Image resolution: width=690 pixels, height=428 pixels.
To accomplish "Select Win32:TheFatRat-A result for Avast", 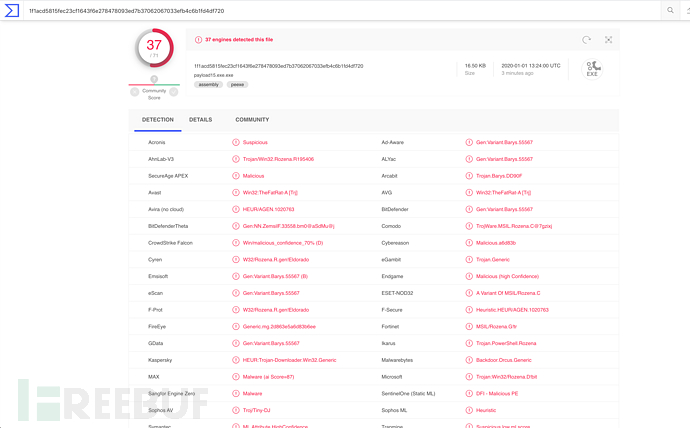I will click(270, 193).
